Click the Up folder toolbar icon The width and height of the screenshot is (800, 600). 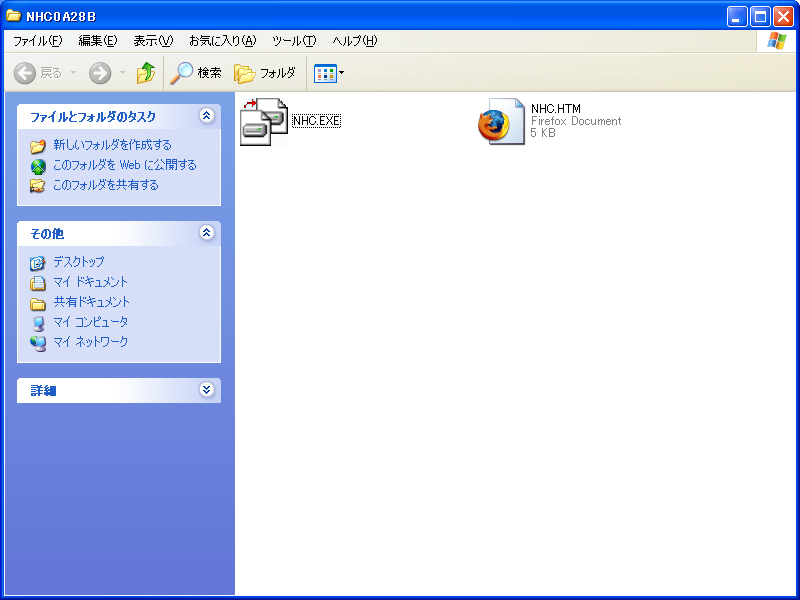click(x=146, y=73)
